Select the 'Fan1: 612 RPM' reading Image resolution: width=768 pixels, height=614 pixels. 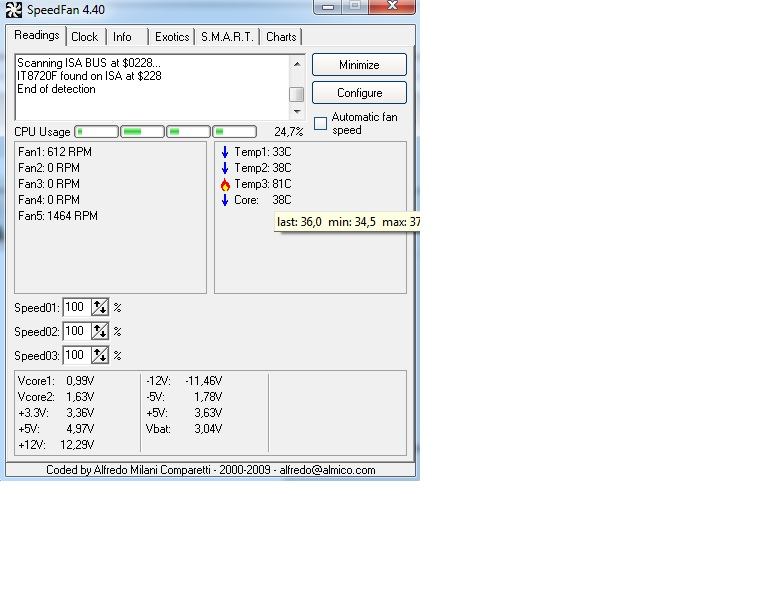pyautogui.click(x=55, y=152)
